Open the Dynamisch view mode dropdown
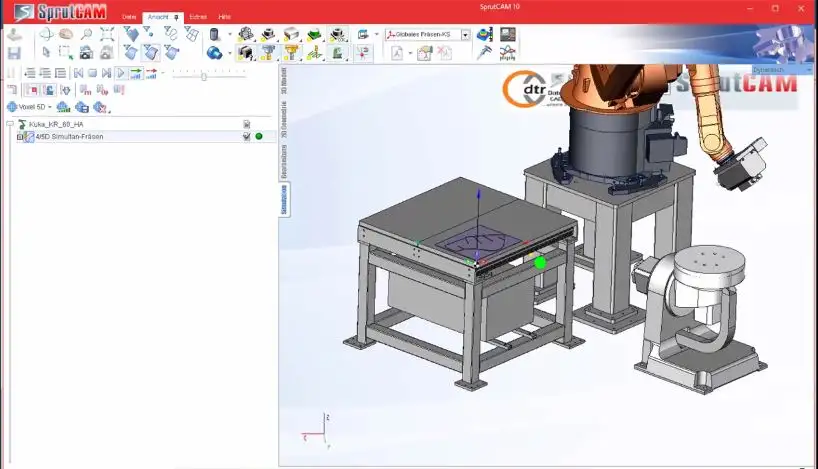 tap(808, 70)
